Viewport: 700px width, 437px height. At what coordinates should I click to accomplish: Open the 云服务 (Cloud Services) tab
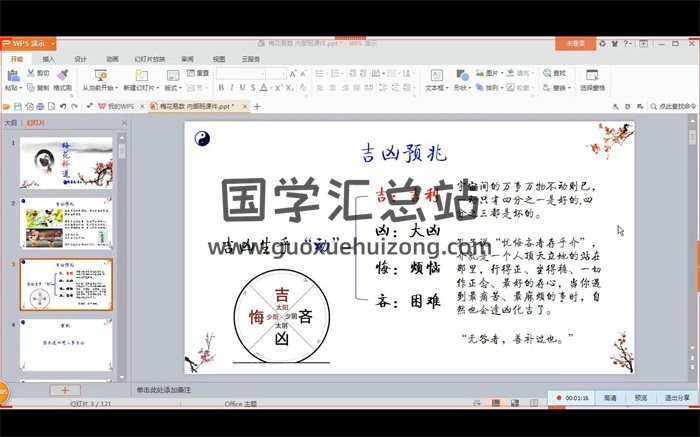(x=251, y=59)
